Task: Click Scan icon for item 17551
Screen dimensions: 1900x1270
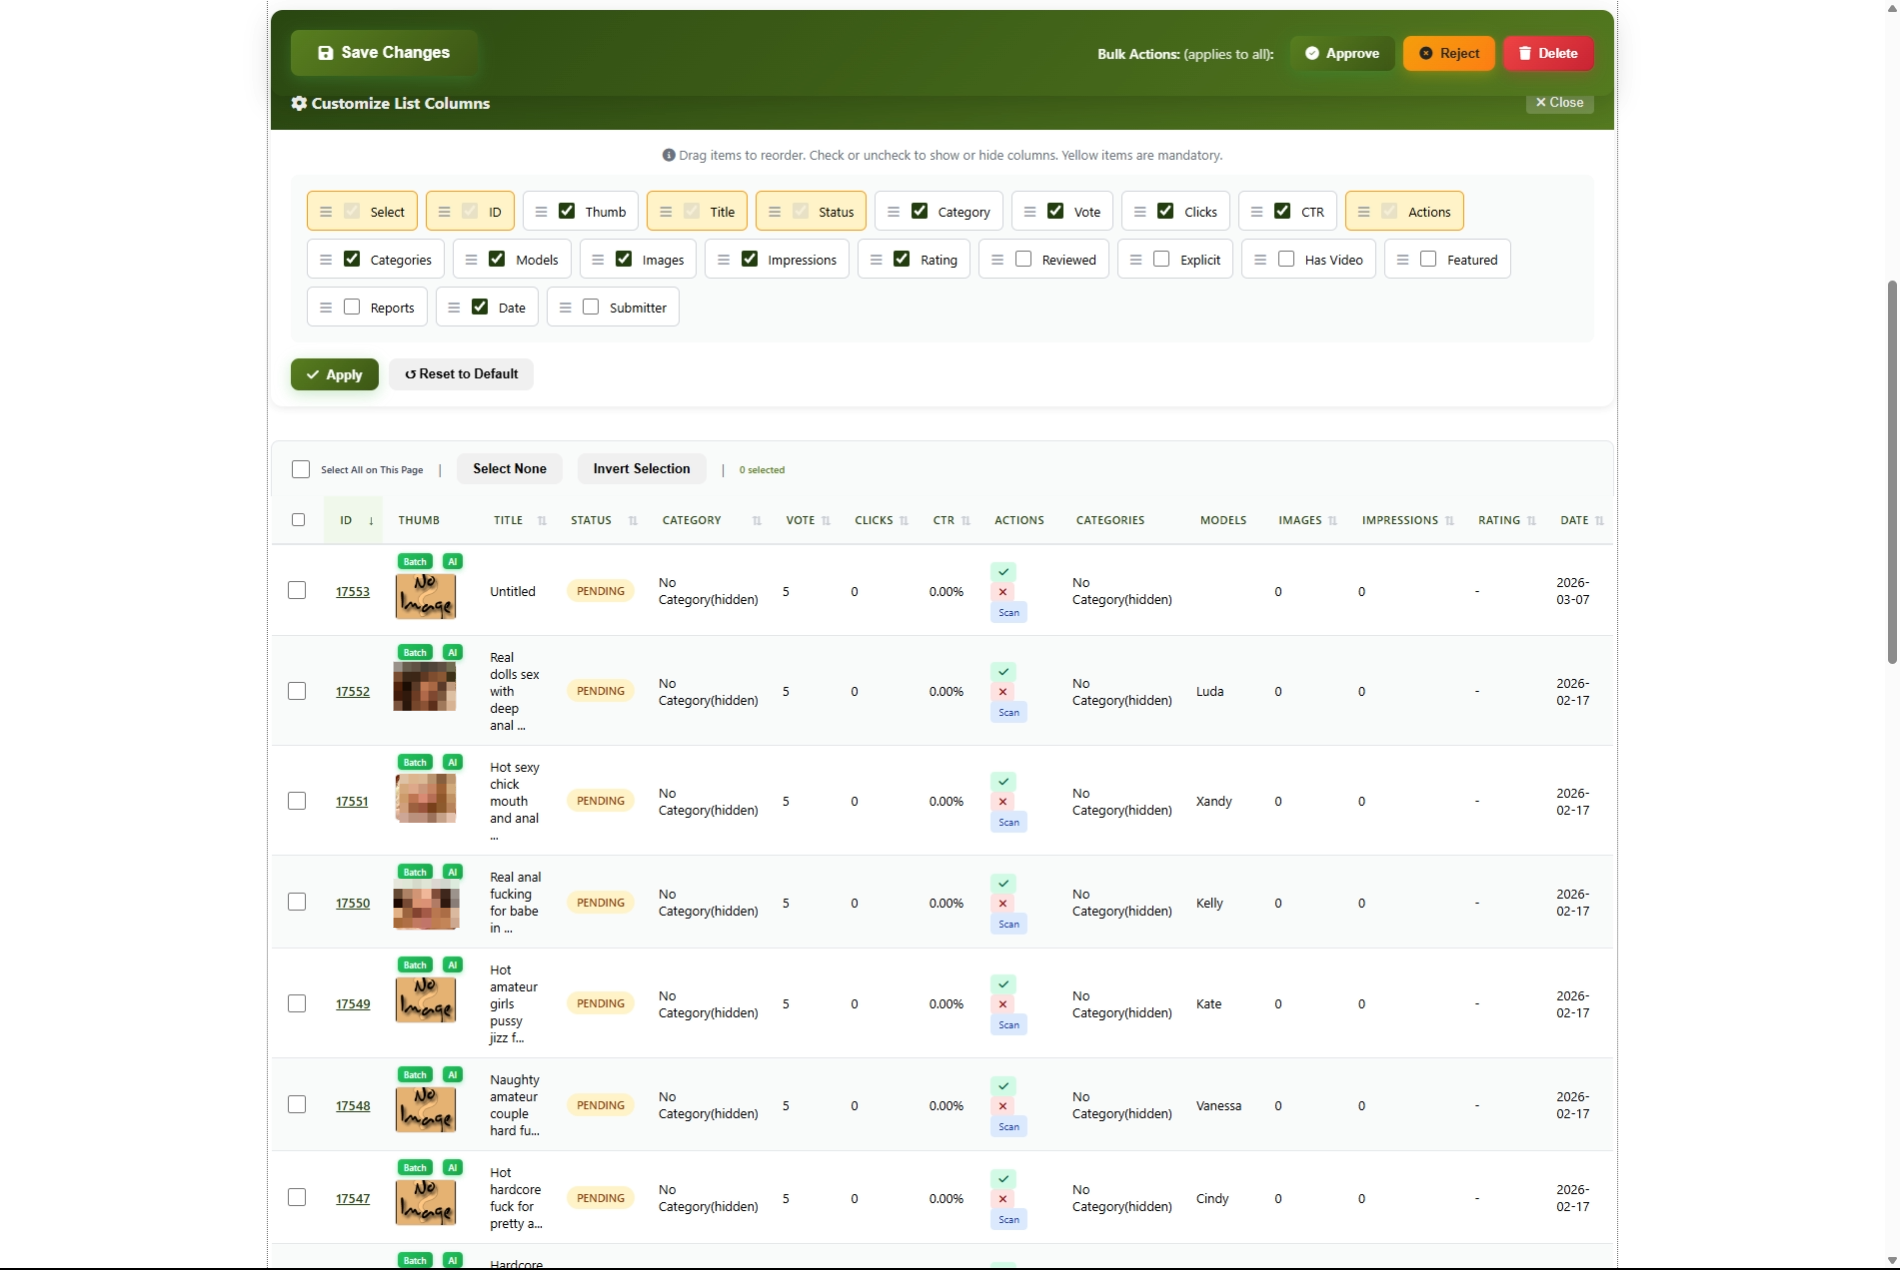Action: pyautogui.click(x=1008, y=822)
